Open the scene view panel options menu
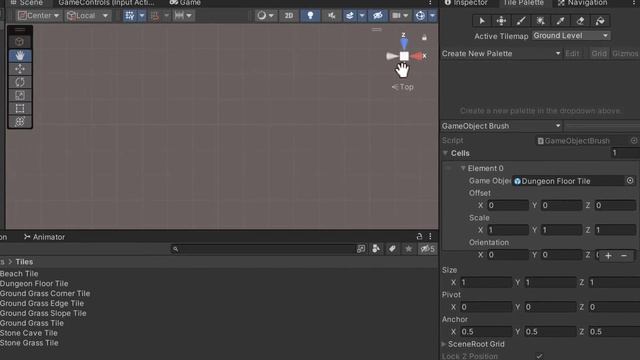Screen dimensions: 640x360 tap(430, 2)
